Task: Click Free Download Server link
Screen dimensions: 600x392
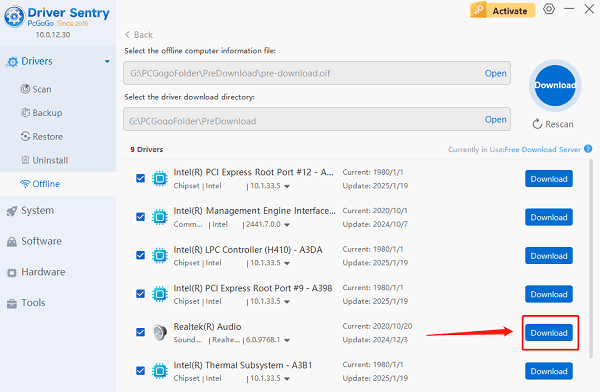Action: (543, 149)
